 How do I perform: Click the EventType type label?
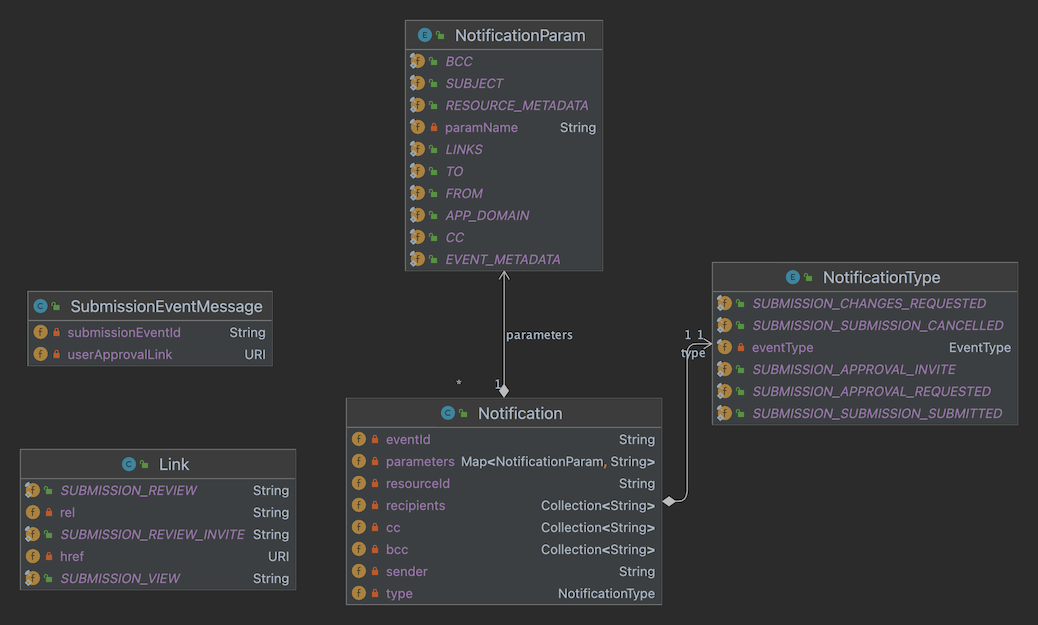pos(980,348)
